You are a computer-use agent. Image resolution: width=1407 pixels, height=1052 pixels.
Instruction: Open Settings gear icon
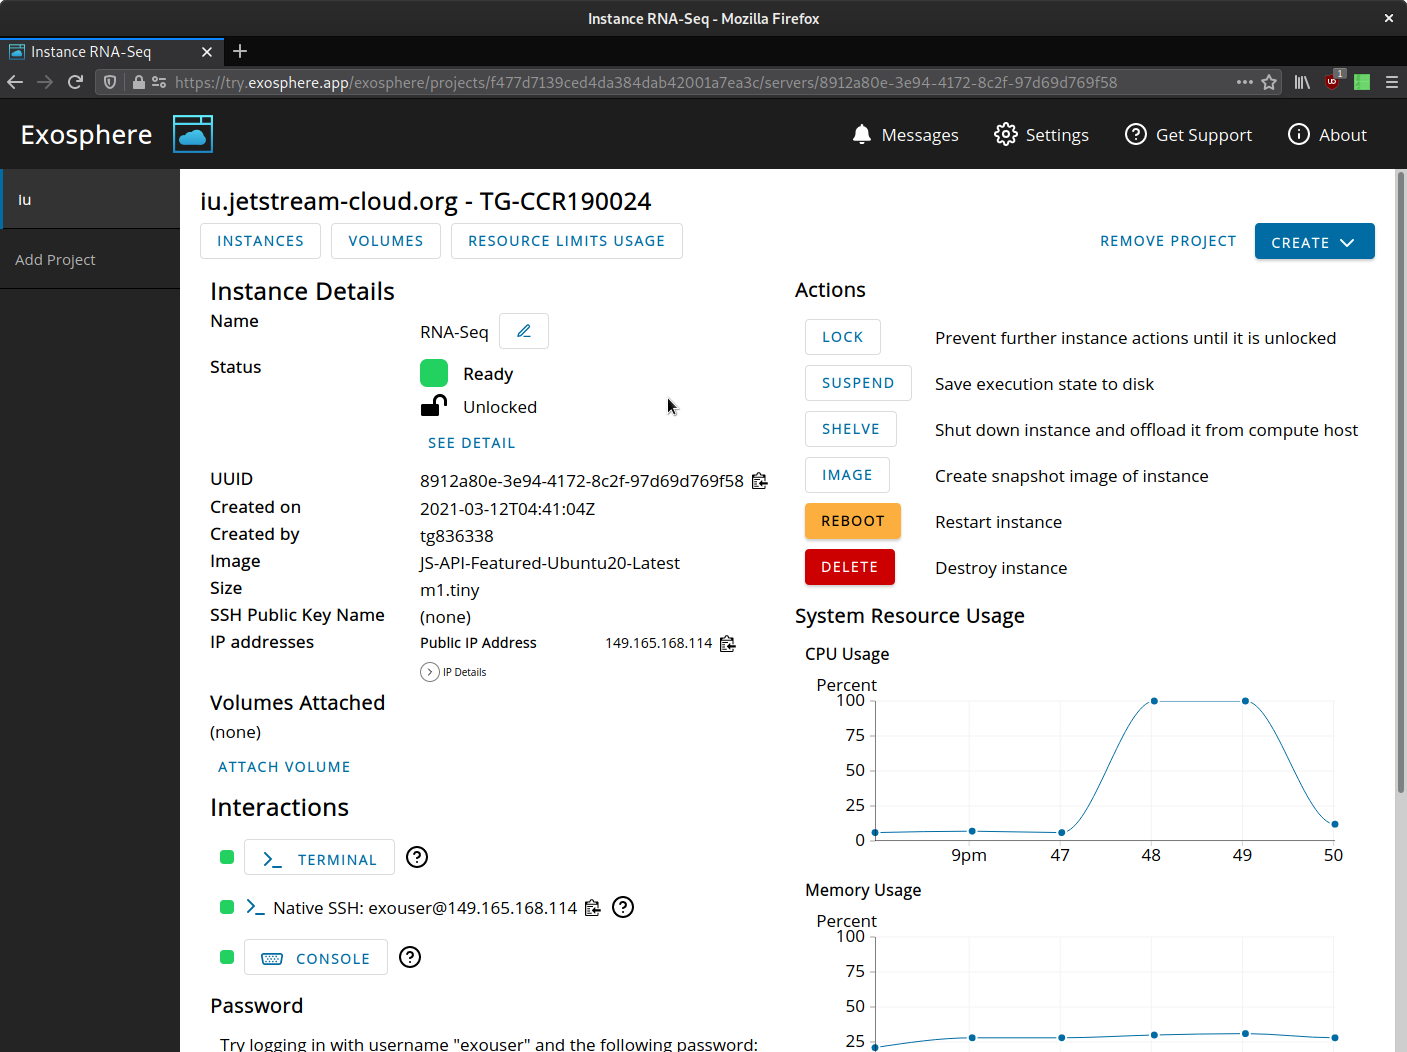[1006, 134]
